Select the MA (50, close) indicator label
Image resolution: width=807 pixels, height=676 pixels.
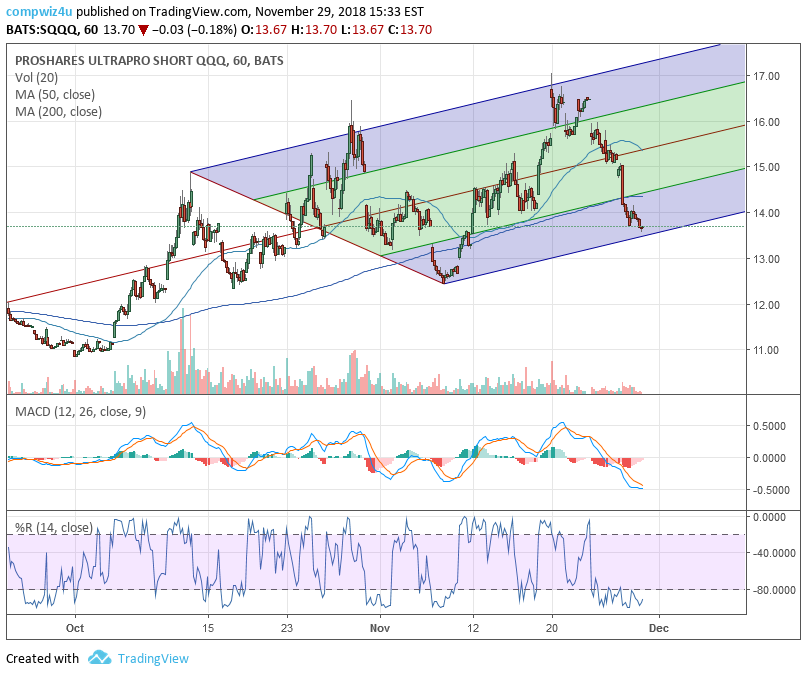[x=58, y=95]
